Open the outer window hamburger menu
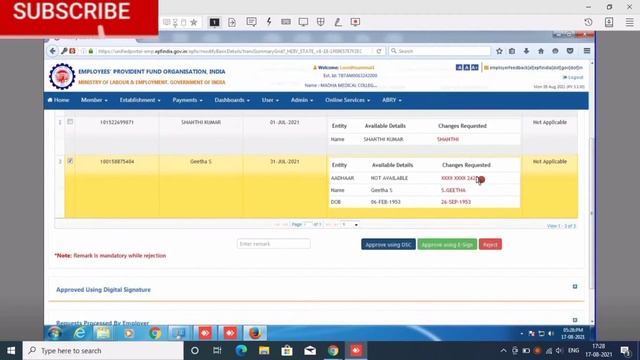 [x=629, y=22]
